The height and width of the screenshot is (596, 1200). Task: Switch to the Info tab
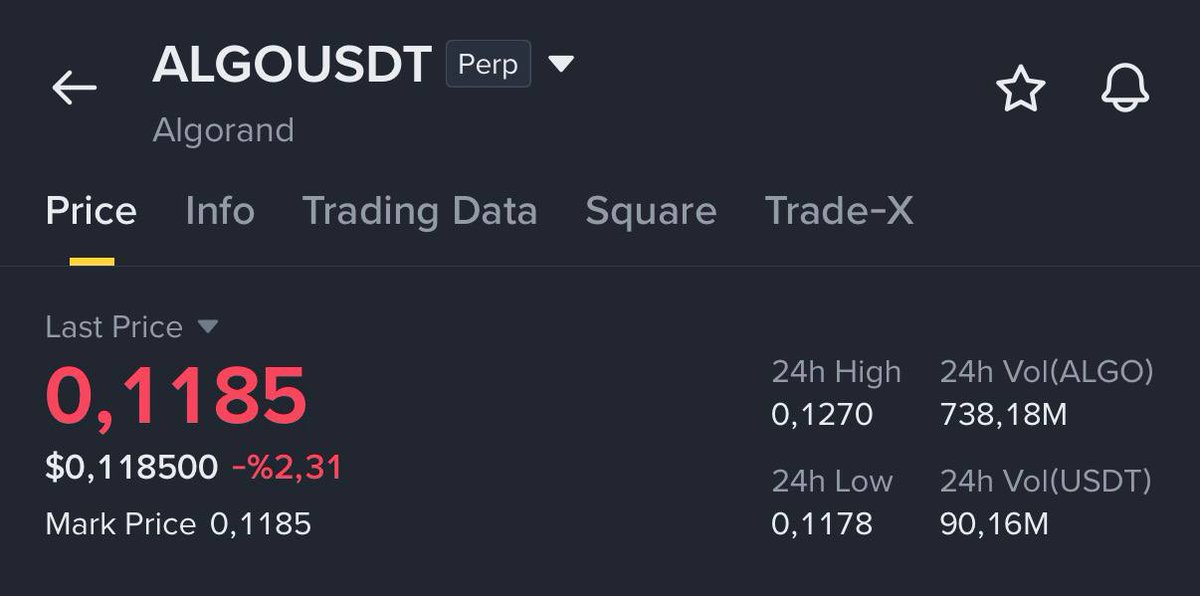[220, 211]
